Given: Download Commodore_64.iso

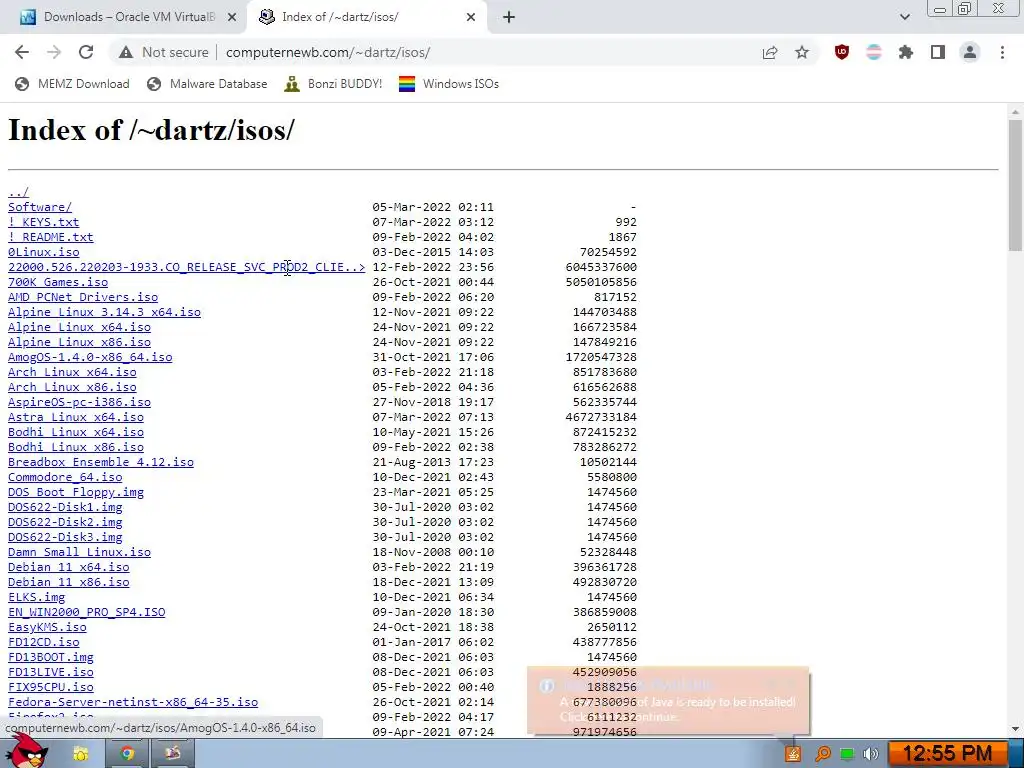Looking at the screenshot, I should click(x=65, y=477).
